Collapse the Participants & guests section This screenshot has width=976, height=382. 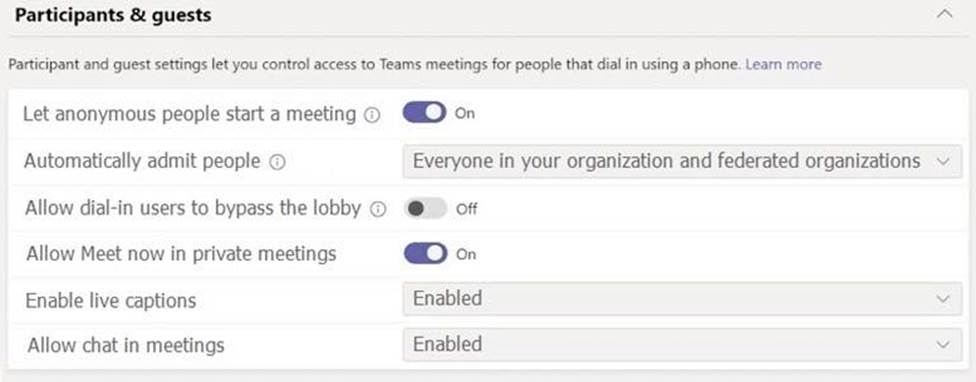click(945, 14)
